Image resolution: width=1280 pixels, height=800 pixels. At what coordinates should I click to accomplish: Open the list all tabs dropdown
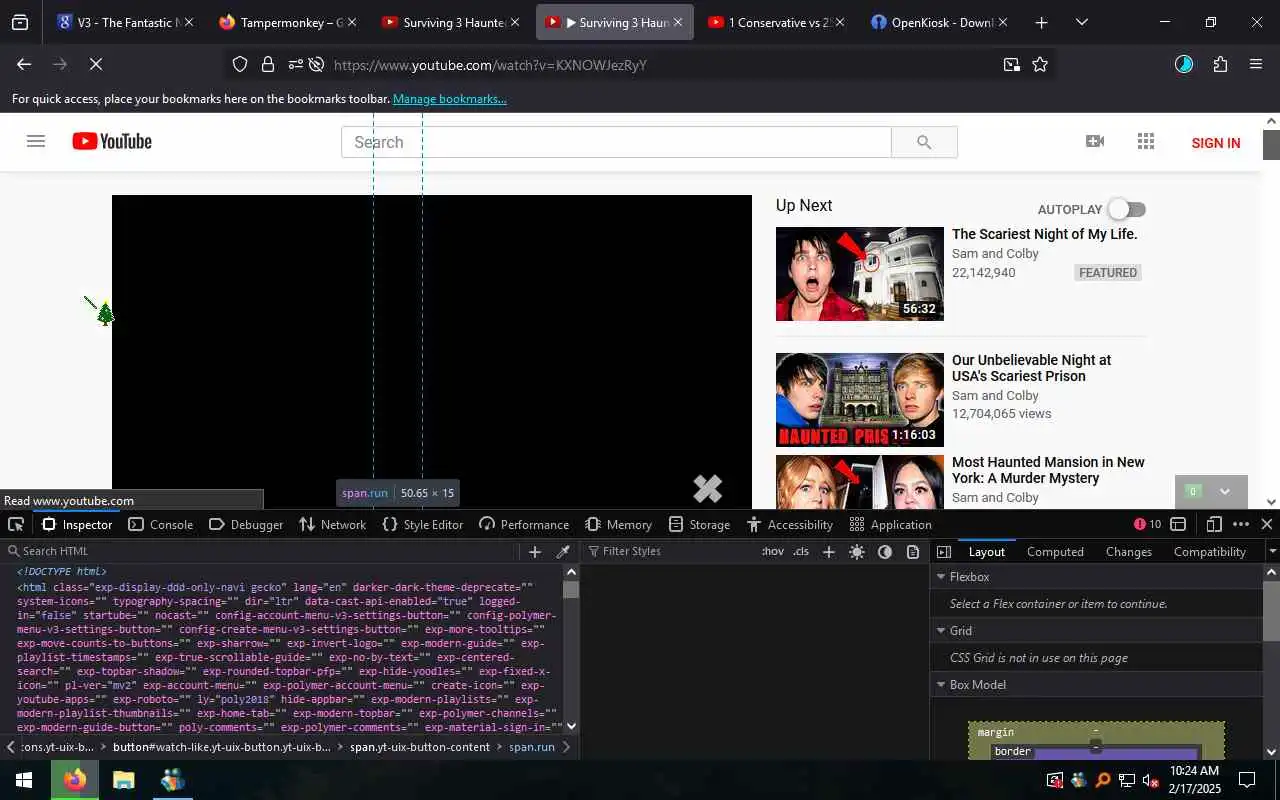1081,22
